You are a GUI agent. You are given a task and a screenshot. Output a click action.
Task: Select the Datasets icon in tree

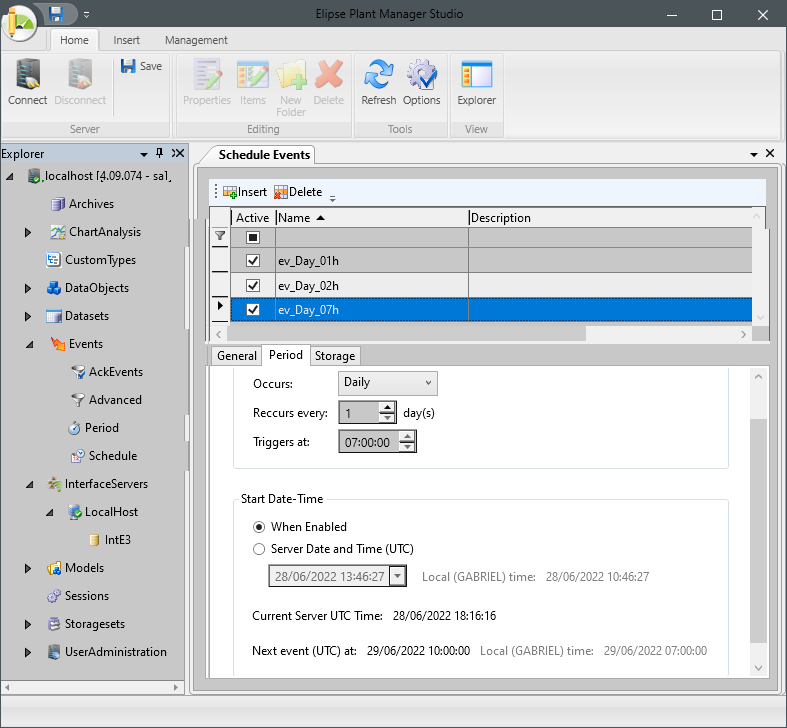click(x=53, y=316)
